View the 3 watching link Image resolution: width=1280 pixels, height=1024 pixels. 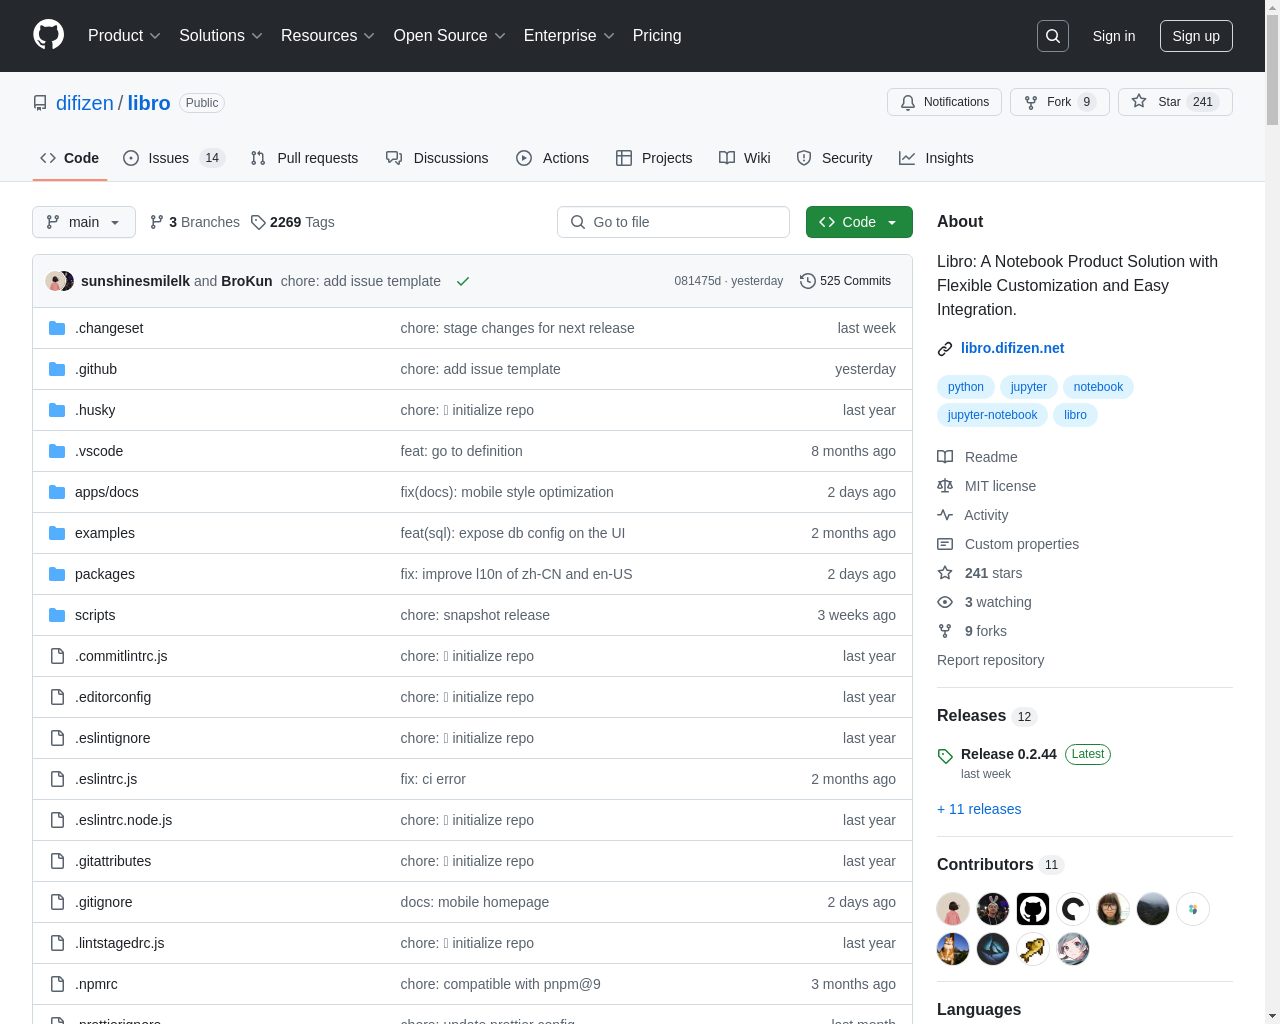[984, 602]
